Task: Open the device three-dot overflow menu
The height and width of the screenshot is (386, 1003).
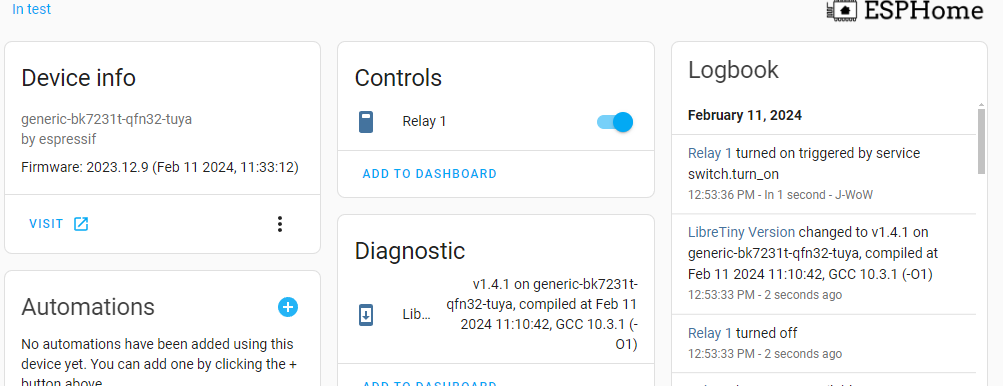Action: [280, 223]
